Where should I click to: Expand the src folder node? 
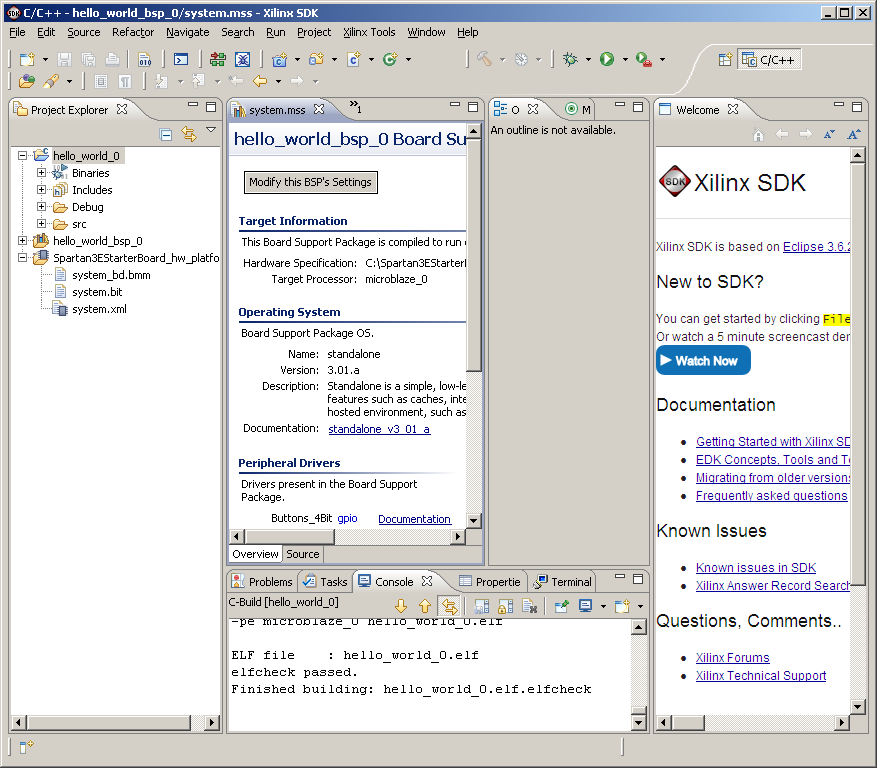pyautogui.click(x=41, y=224)
